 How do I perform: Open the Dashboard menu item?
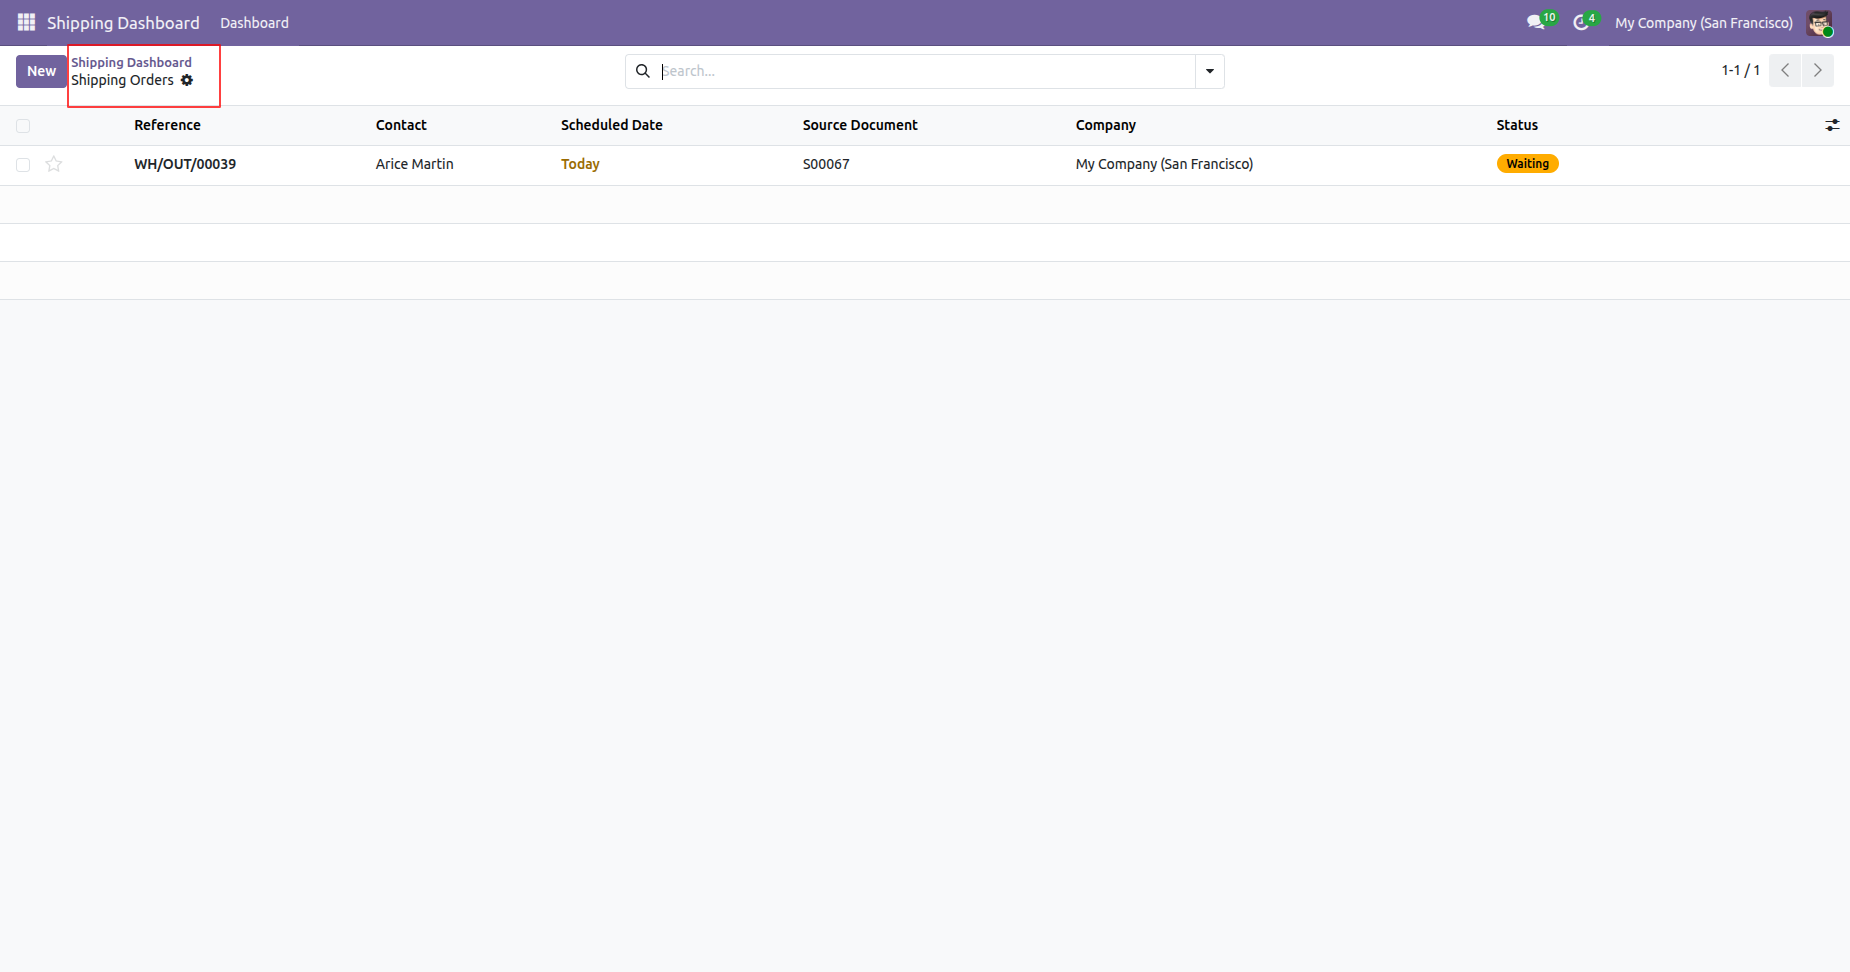(x=254, y=22)
